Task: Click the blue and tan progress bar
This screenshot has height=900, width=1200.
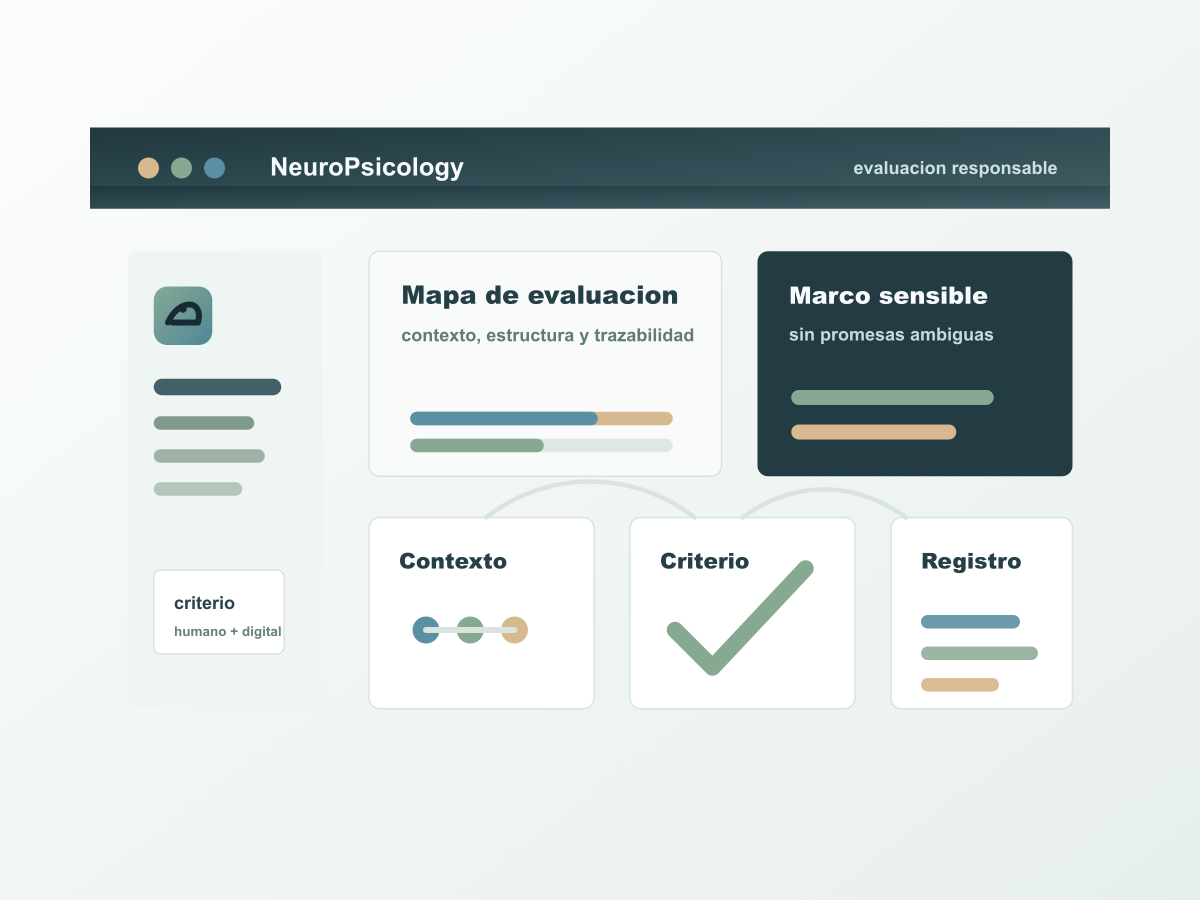Action: [x=541, y=418]
